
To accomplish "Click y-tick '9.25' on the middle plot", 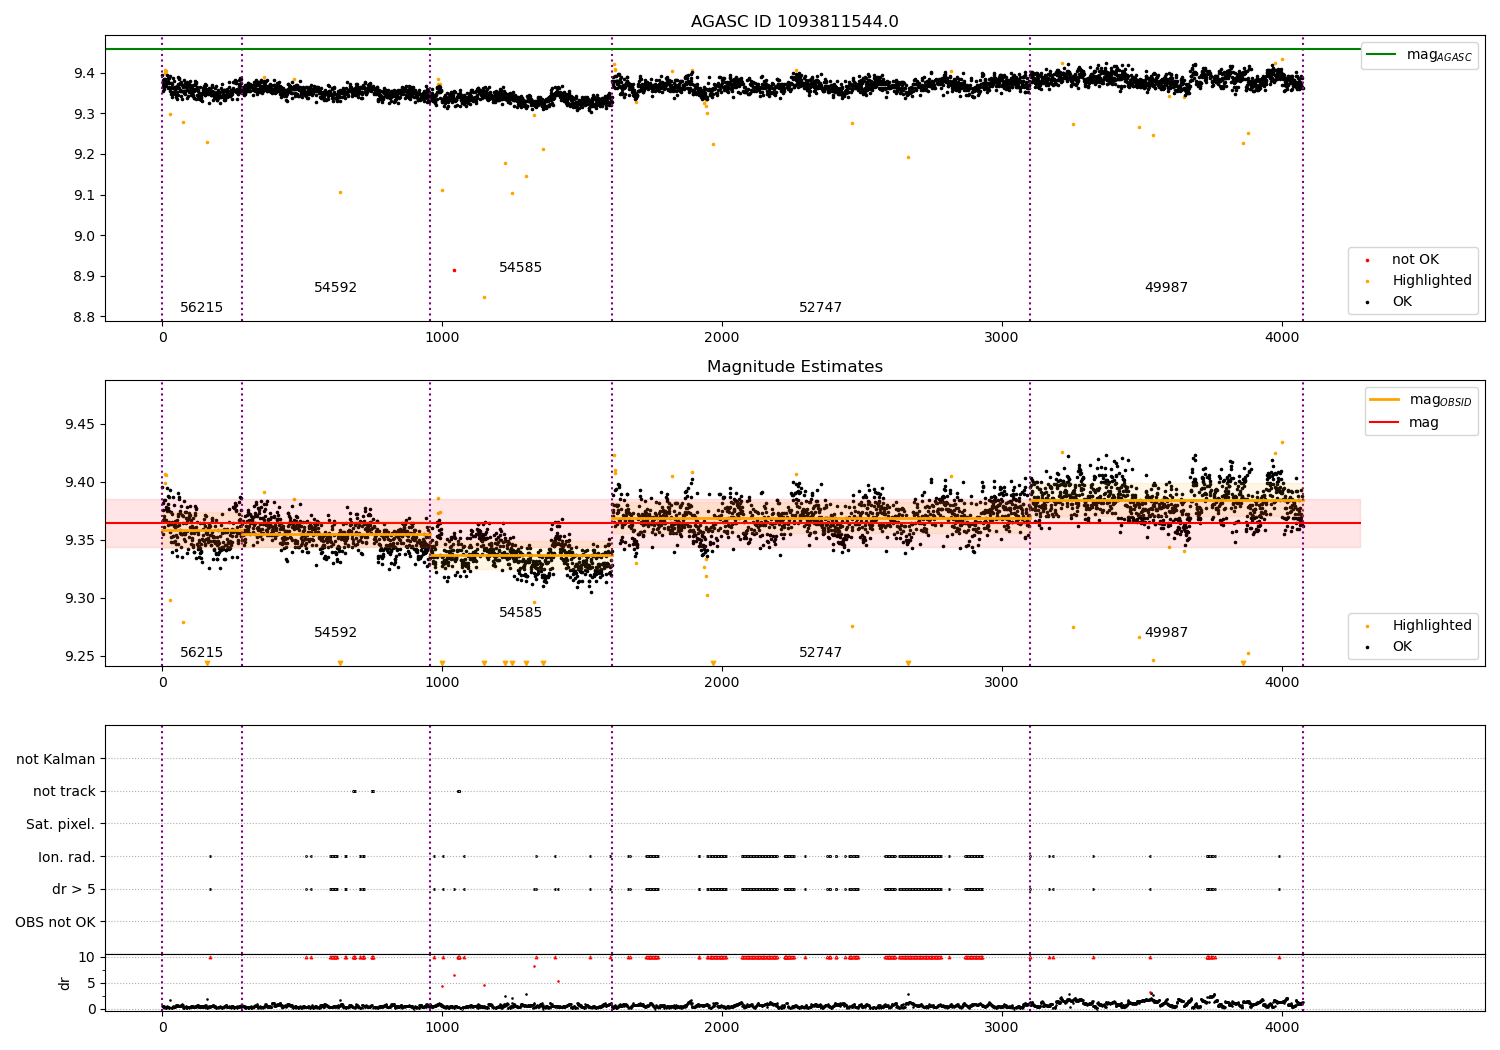I will 80,657.
